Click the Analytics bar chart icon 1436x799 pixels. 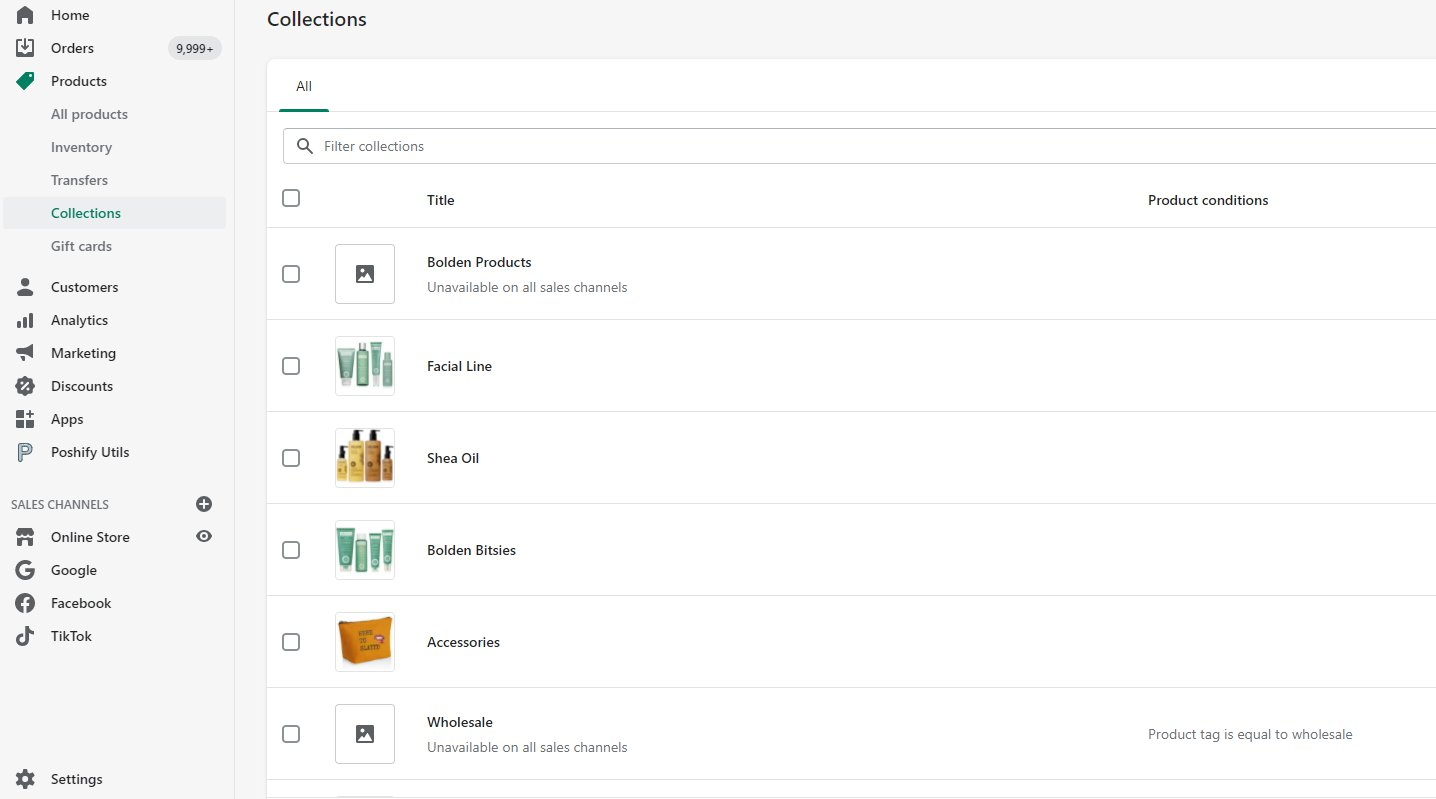click(x=25, y=320)
